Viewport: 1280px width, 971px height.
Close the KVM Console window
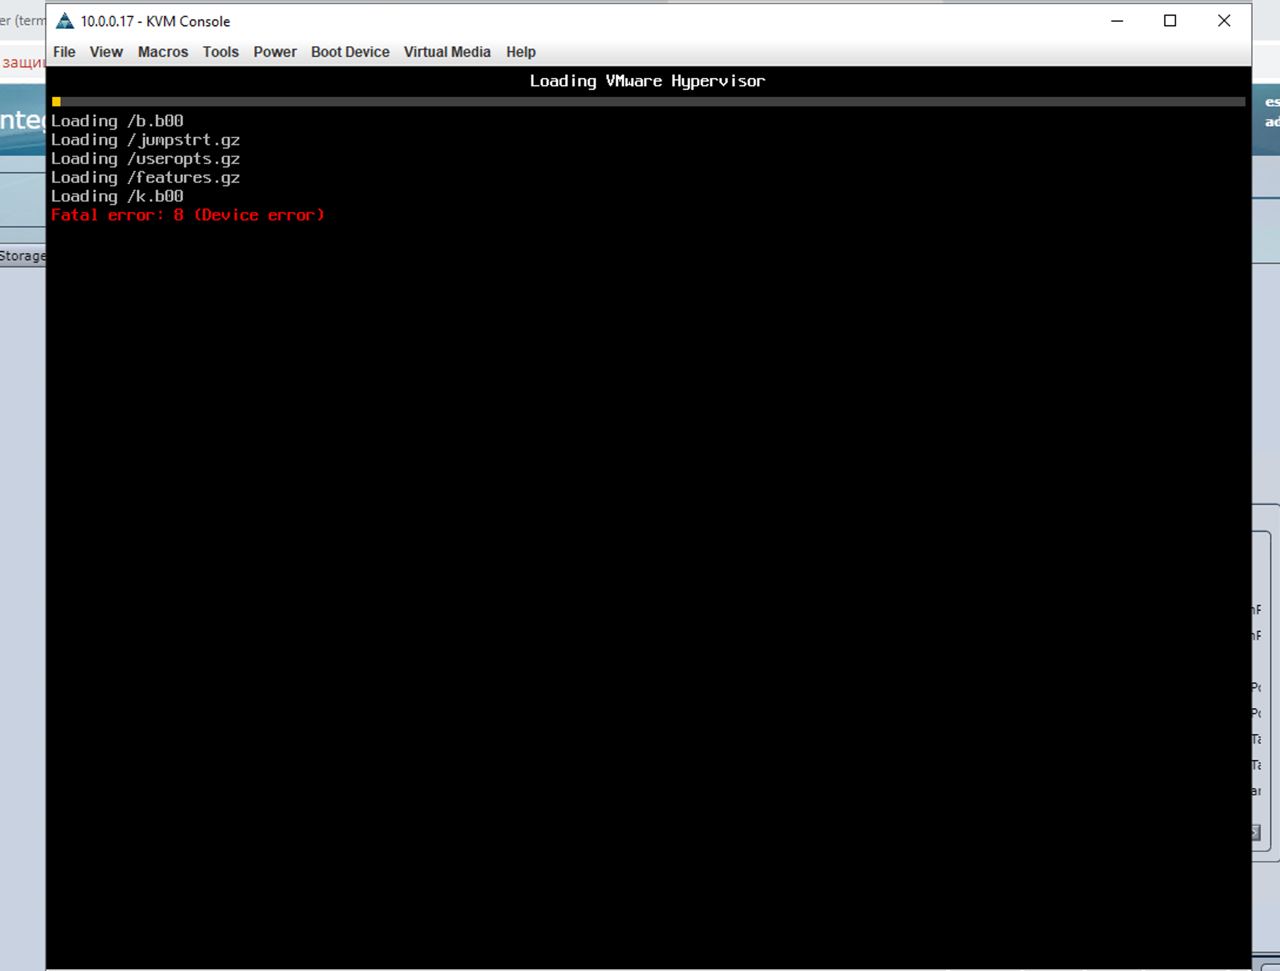click(x=1223, y=21)
